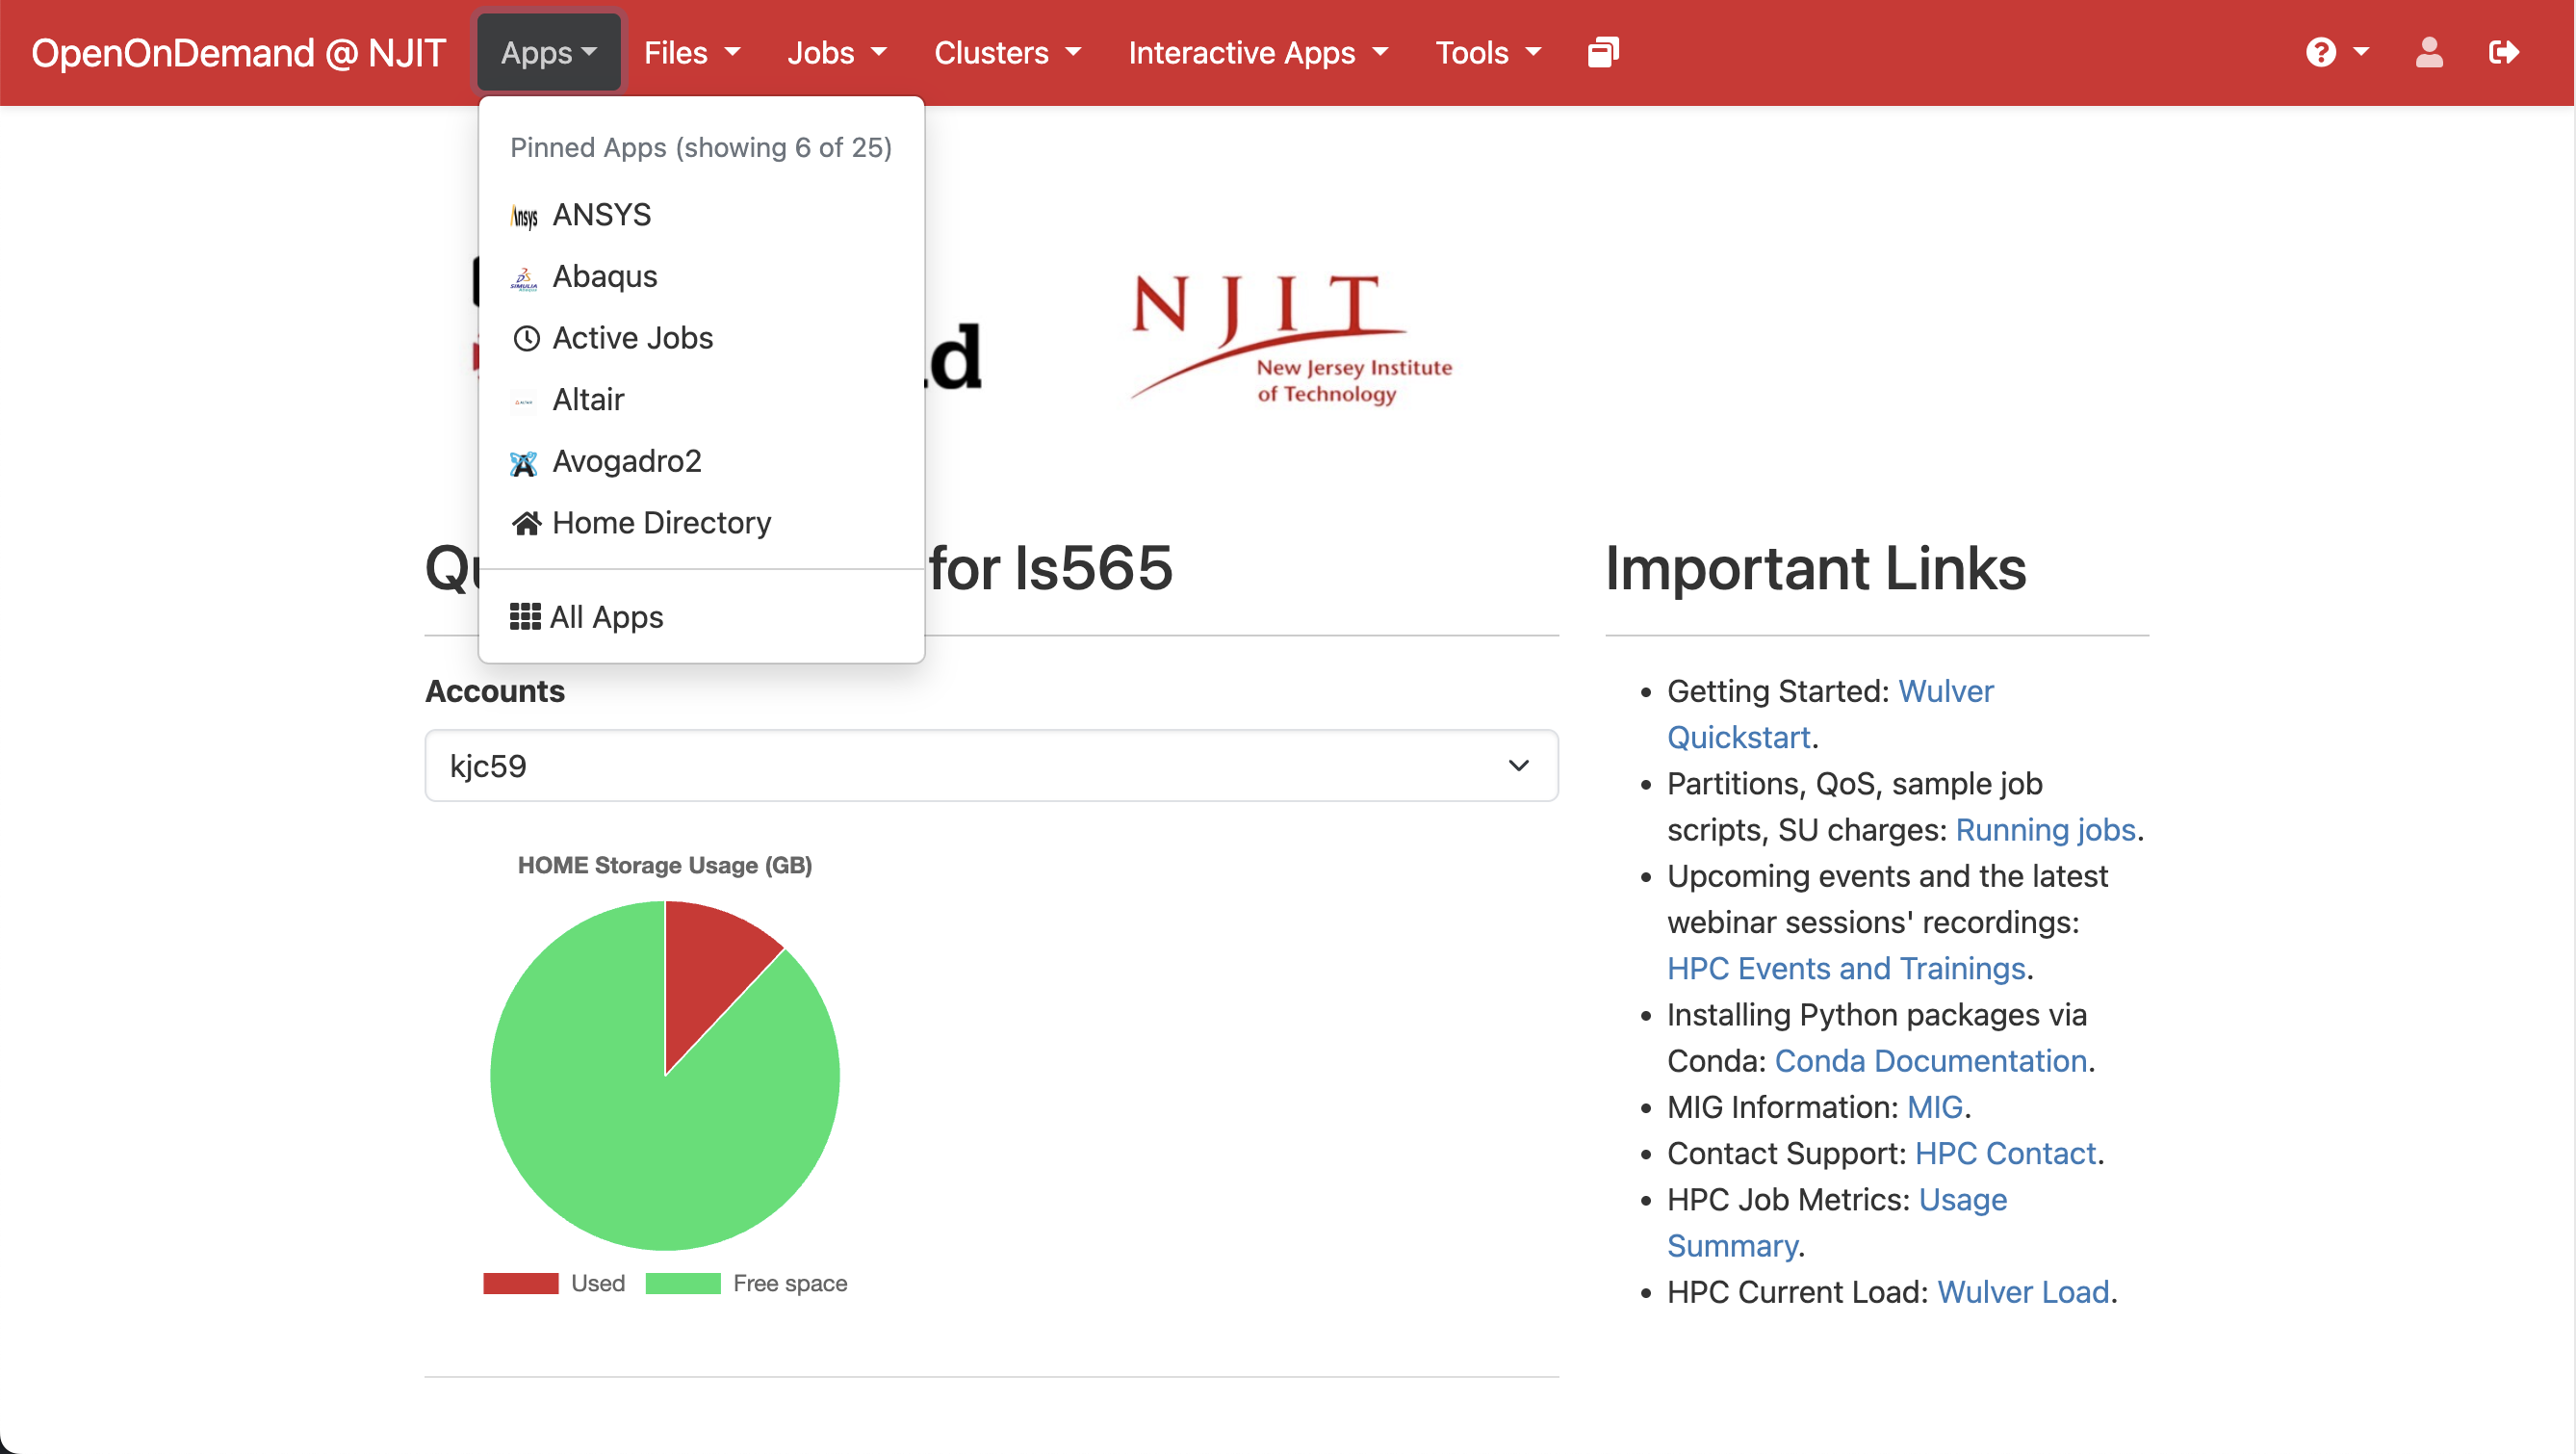The height and width of the screenshot is (1454, 2576).
Task: Click the user profile icon
Action: point(2429,53)
